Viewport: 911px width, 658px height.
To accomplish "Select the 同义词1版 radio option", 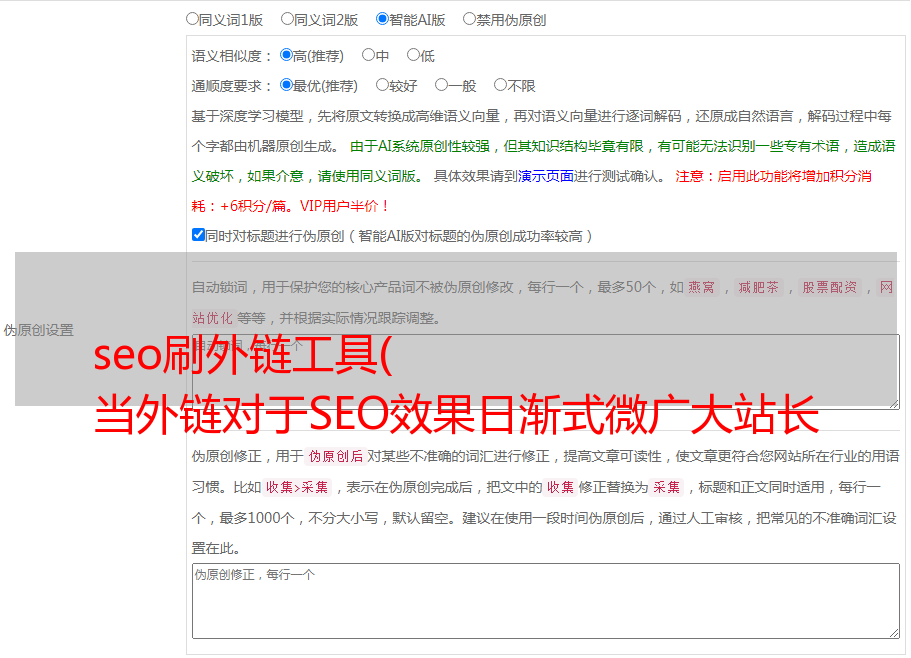I will pos(192,19).
